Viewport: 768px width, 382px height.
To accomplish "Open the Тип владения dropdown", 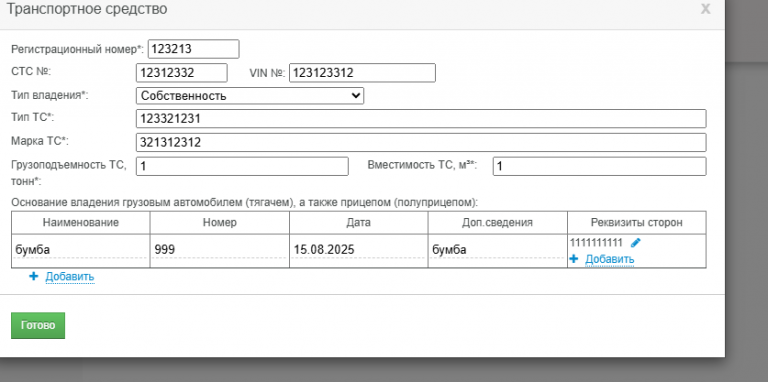I will (250, 96).
